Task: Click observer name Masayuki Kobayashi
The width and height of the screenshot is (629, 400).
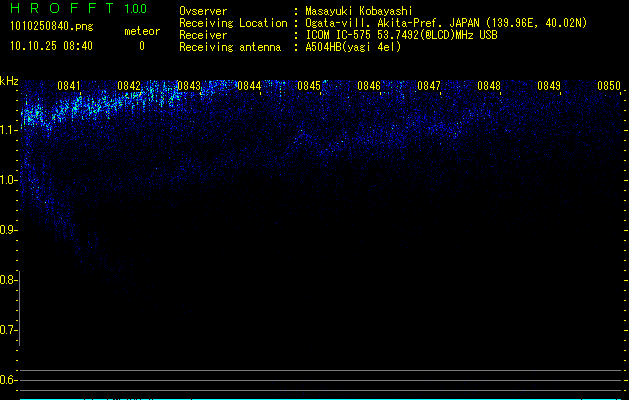Action: (359, 11)
